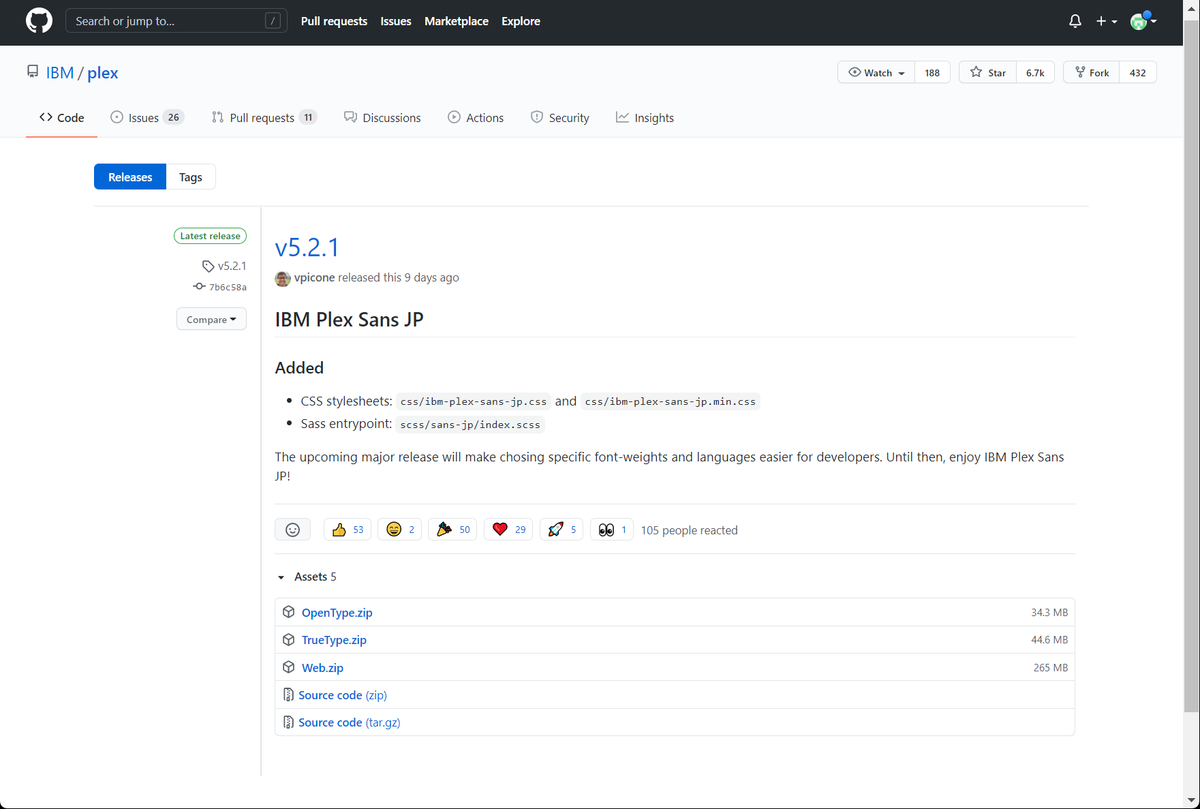Star the plex repository

tap(988, 73)
